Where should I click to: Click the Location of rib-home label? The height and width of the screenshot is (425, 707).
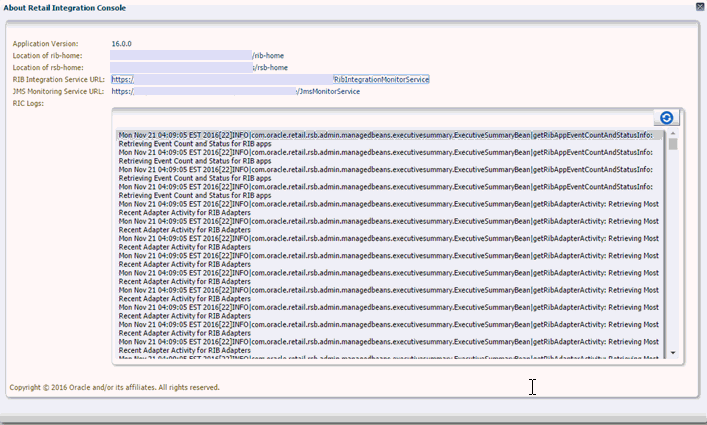point(47,55)
